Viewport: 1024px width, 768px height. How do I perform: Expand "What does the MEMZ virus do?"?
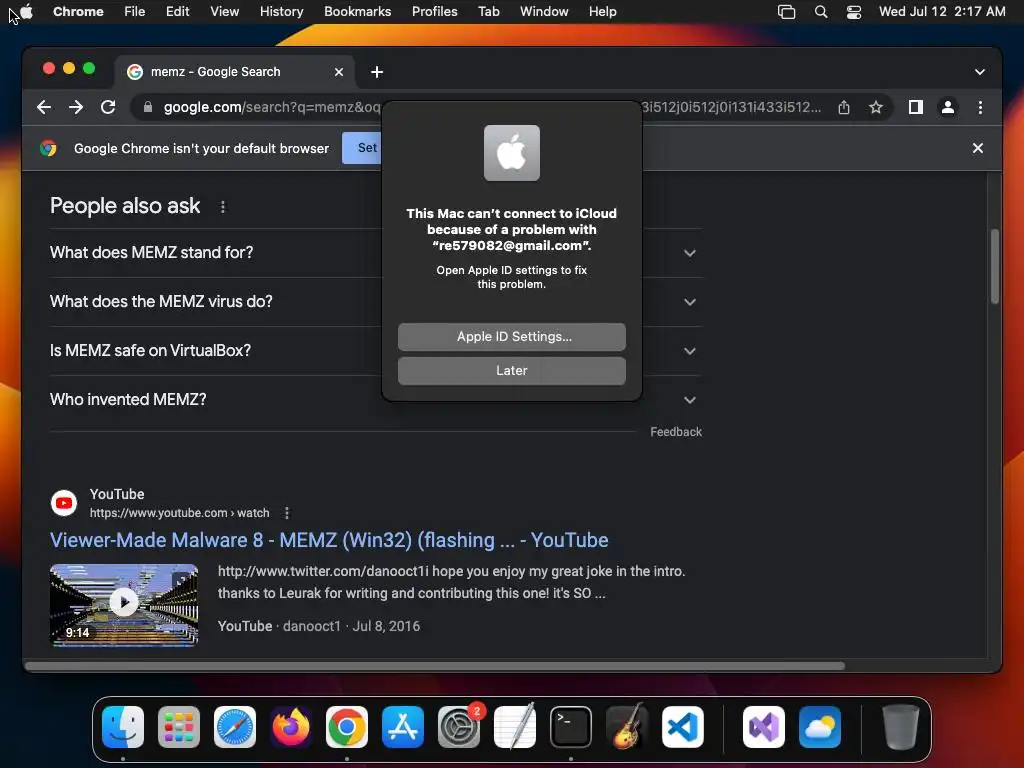376,302
